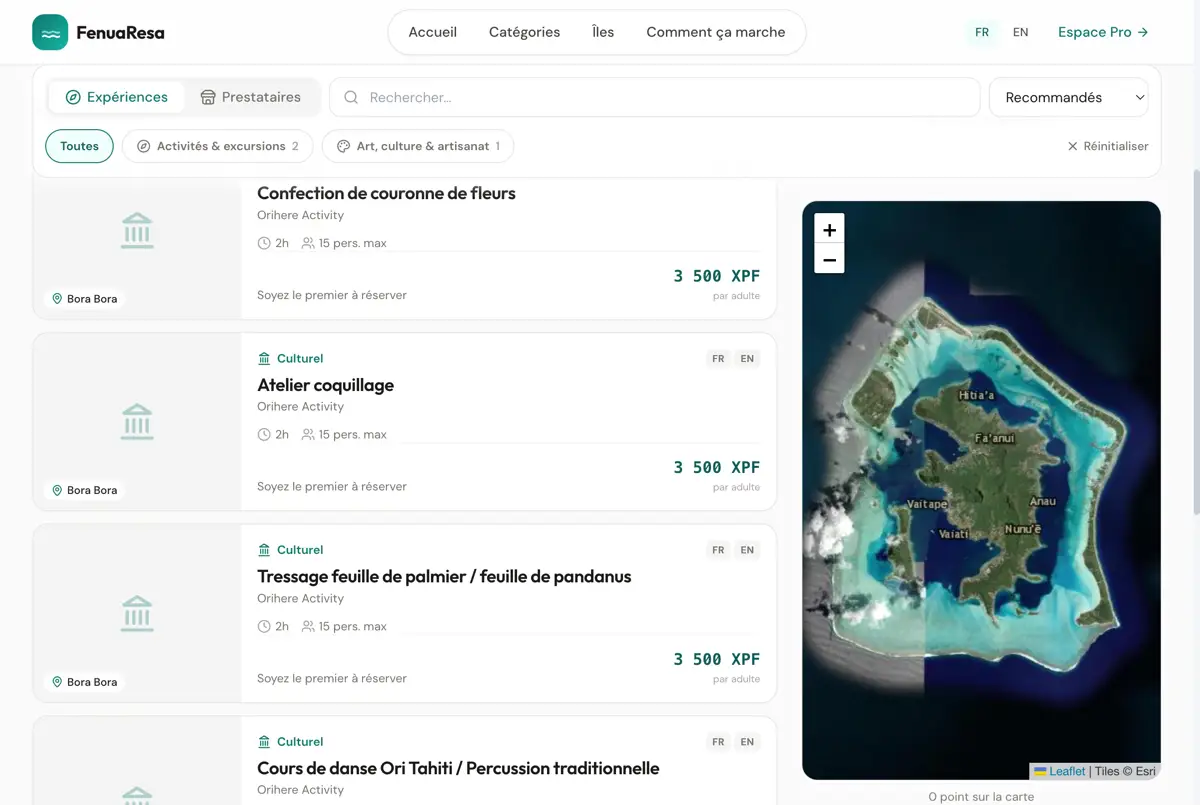Click the FR badge on Atelier coquillage
Image resolution: width=1200 pixels, height=805 pixels.
click(718, 358)
